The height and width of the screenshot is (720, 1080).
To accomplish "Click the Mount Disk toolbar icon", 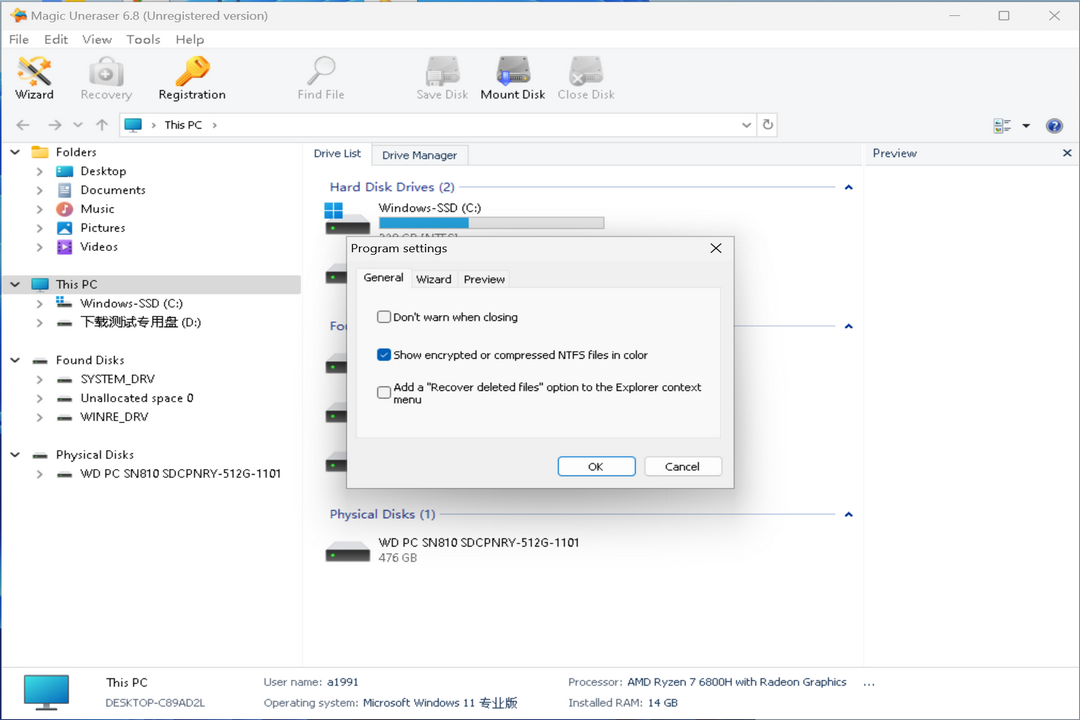I will click(x=512, y=78).
